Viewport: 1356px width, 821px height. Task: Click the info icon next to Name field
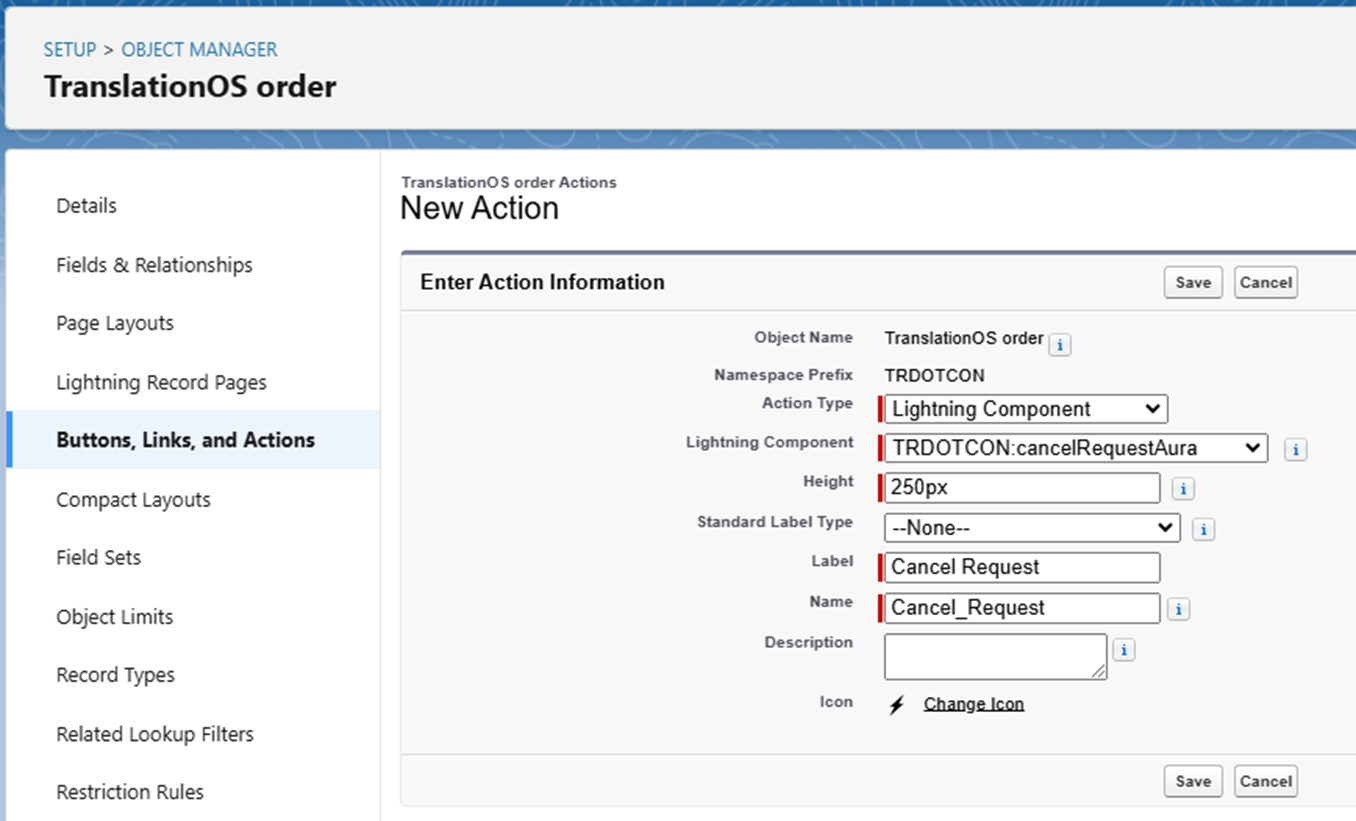pos(1179,609)
